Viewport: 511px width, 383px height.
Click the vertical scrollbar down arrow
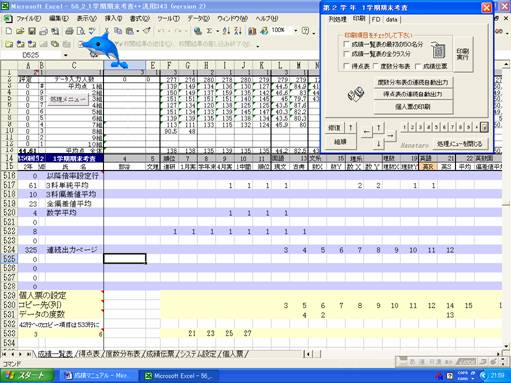506,346
